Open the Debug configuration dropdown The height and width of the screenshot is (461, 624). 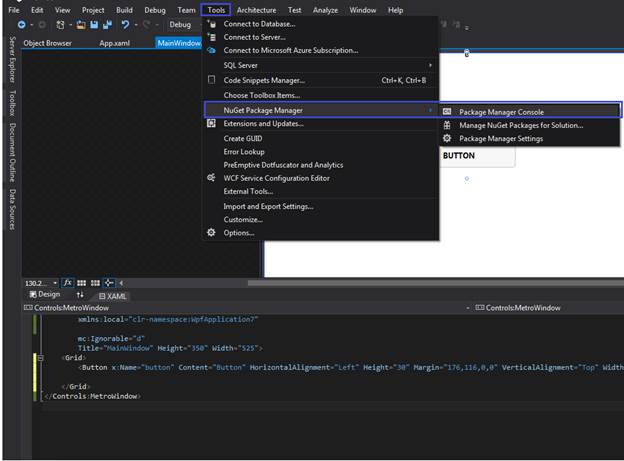(183, 24)
